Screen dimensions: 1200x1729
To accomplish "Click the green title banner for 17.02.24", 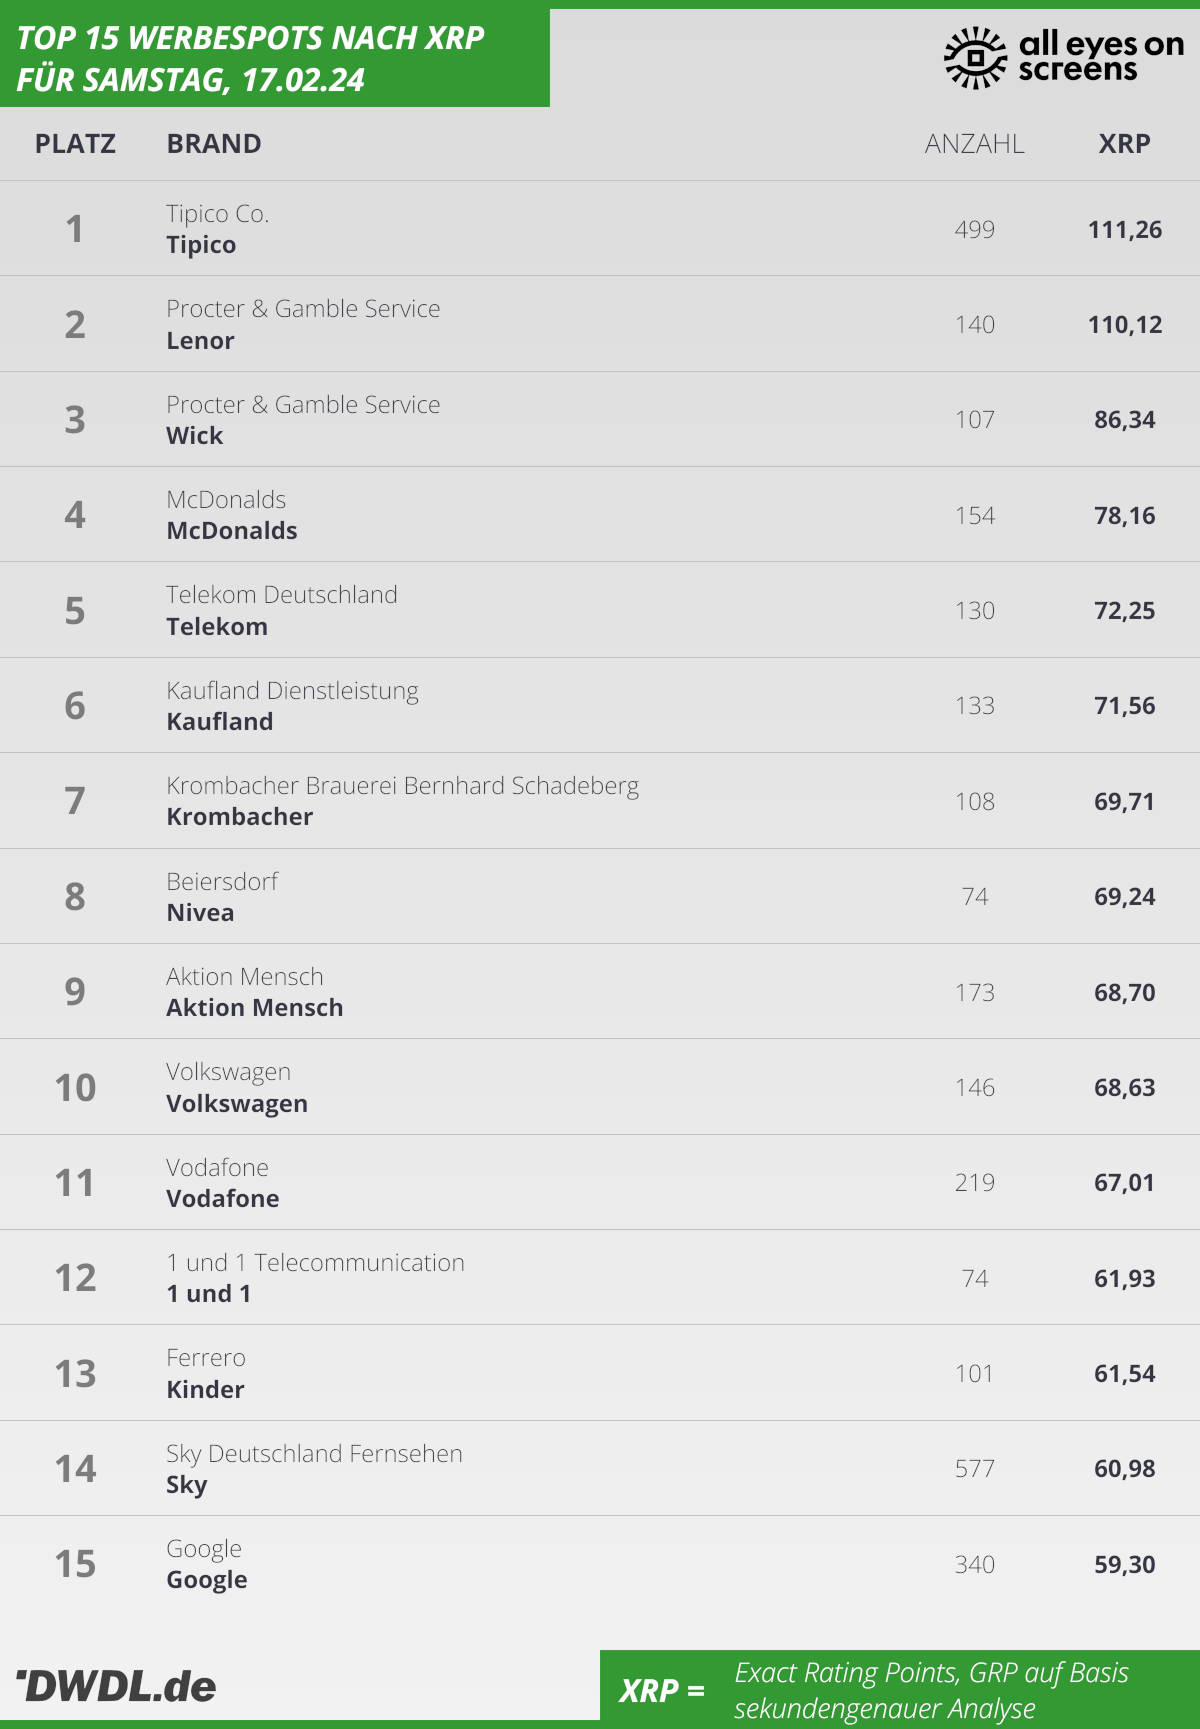I will [x=275, y=58].
